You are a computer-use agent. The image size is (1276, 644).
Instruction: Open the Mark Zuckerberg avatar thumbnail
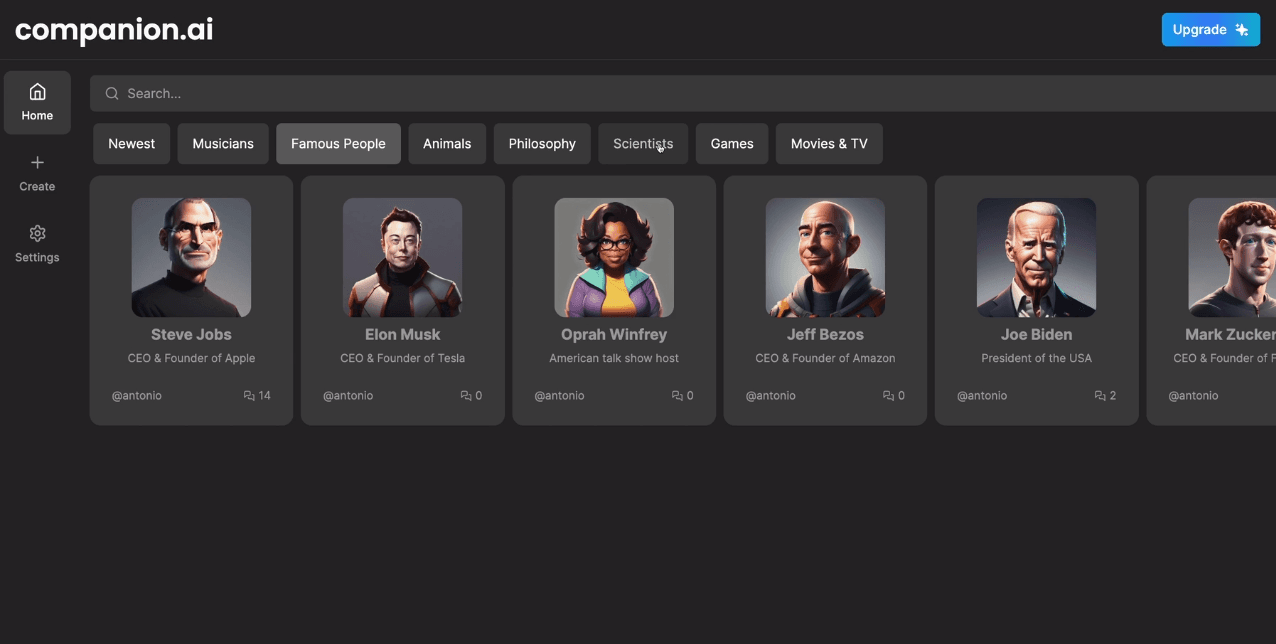coord(1232,257)
